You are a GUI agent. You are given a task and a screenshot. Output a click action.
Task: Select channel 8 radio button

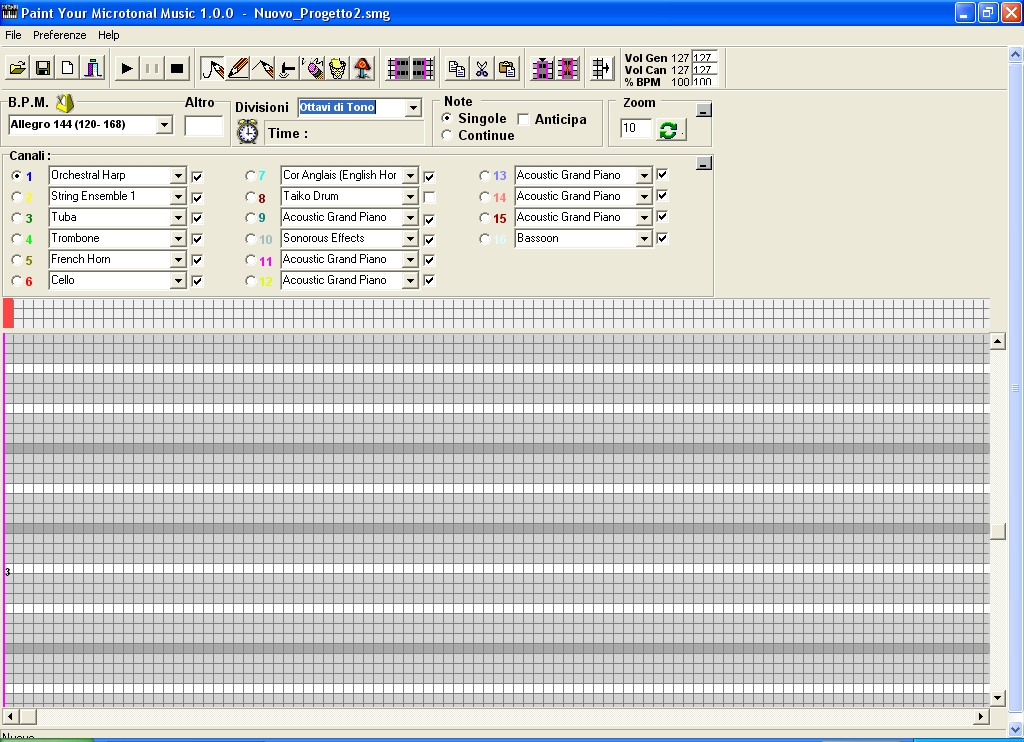point(250,197)
